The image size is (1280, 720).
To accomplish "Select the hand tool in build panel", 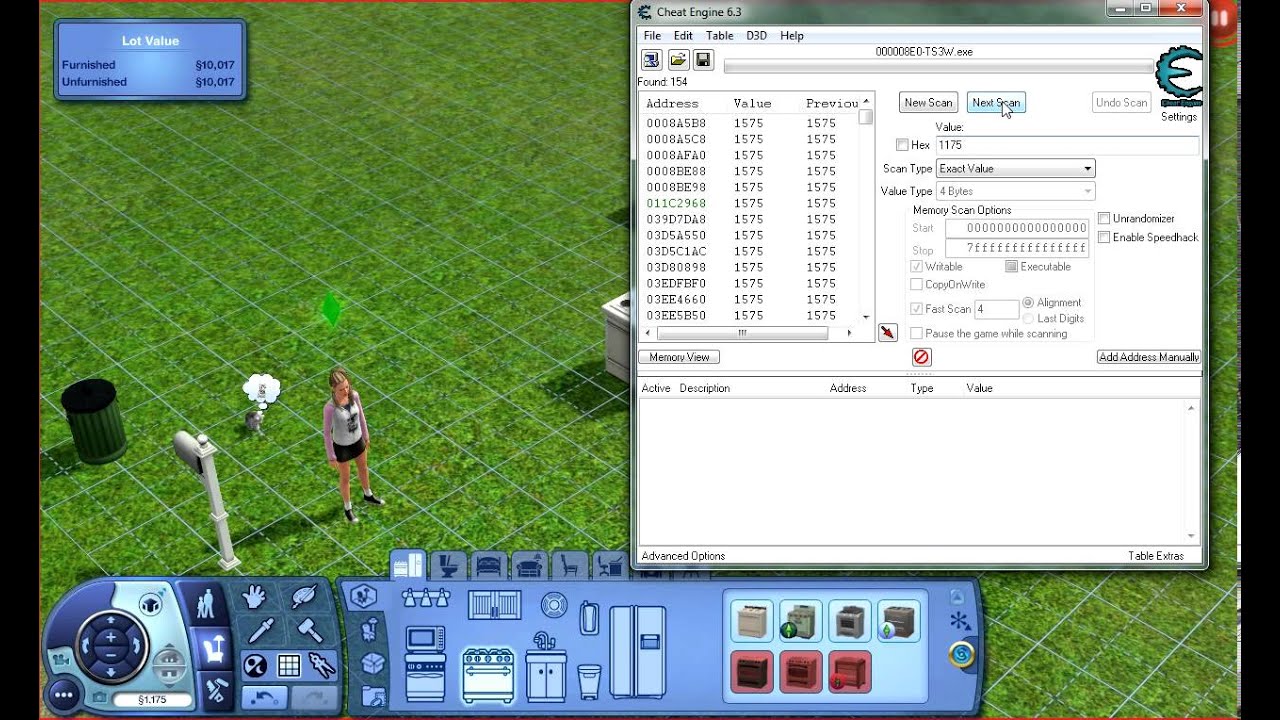I will [x=254, y=597].
